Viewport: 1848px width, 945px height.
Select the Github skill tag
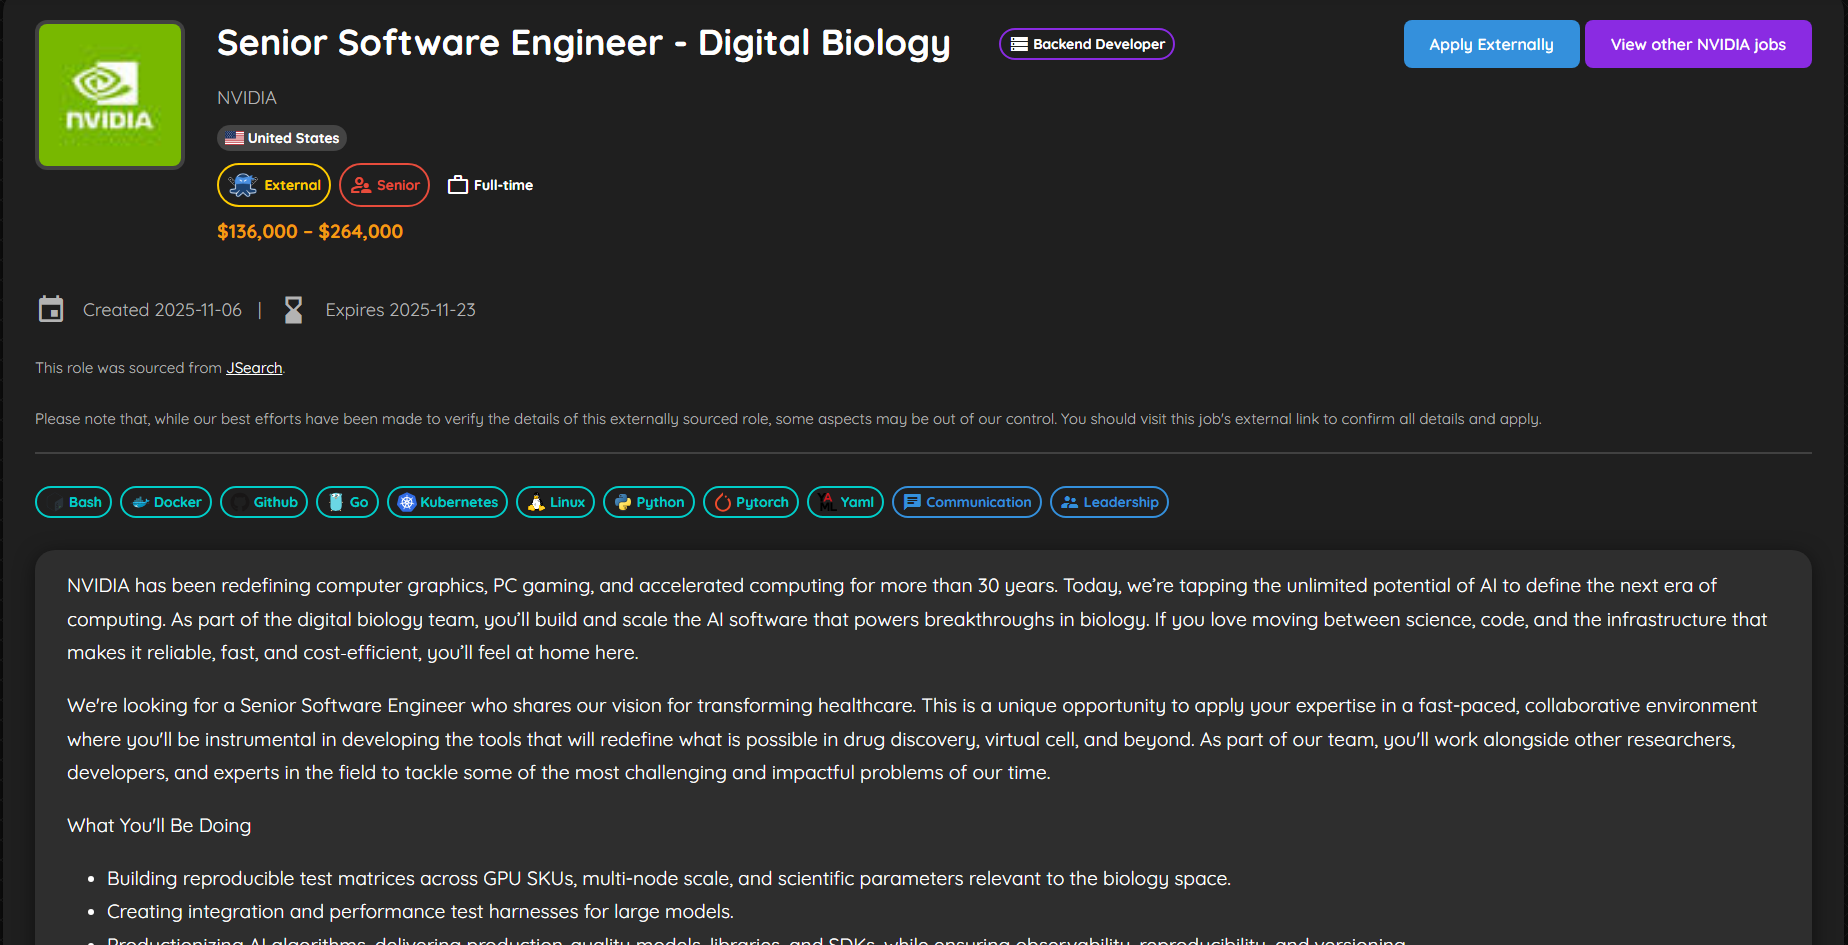pyautogui.click(x=263, y=502)
